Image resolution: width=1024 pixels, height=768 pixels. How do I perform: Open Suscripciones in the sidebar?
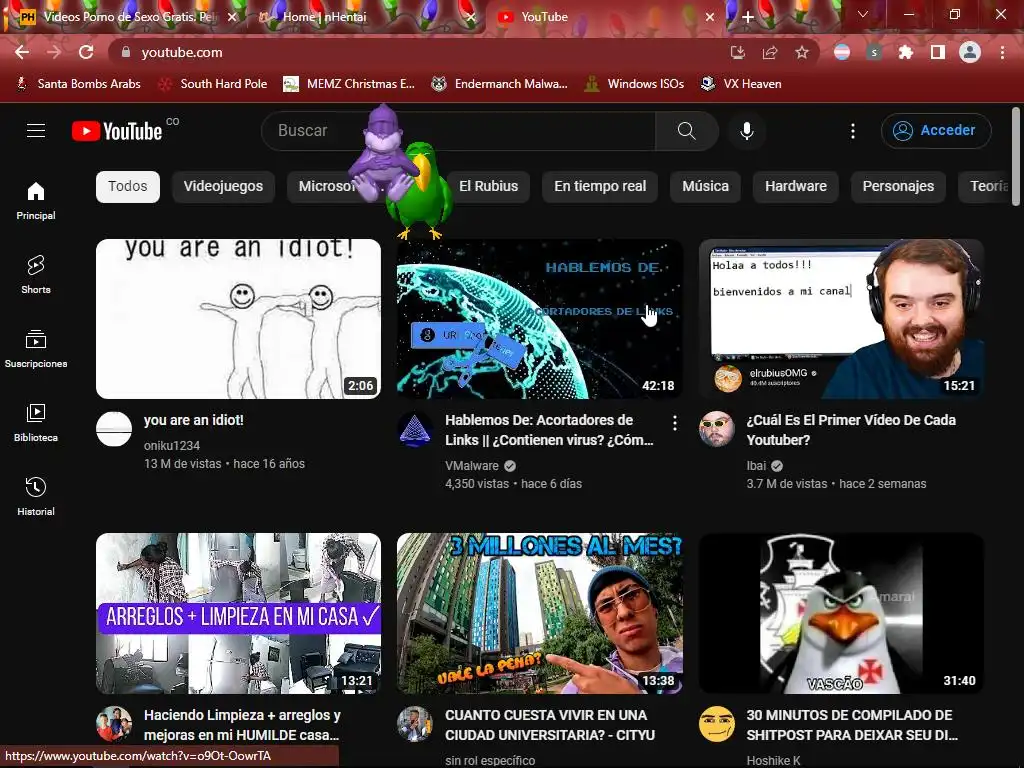pos(36,349)
